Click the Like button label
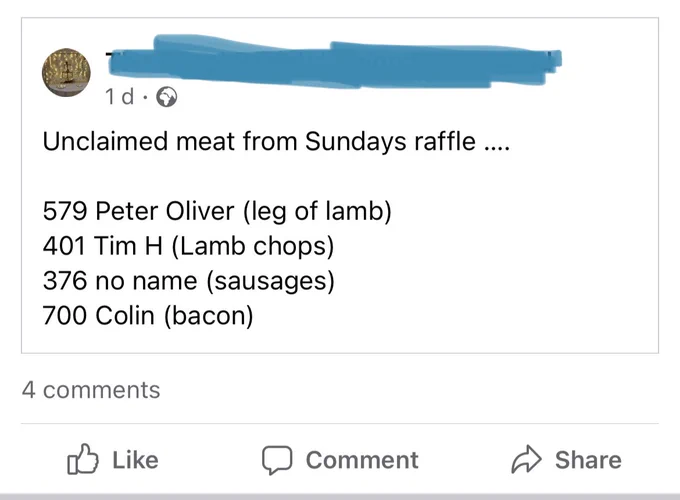 coord(135,460)
